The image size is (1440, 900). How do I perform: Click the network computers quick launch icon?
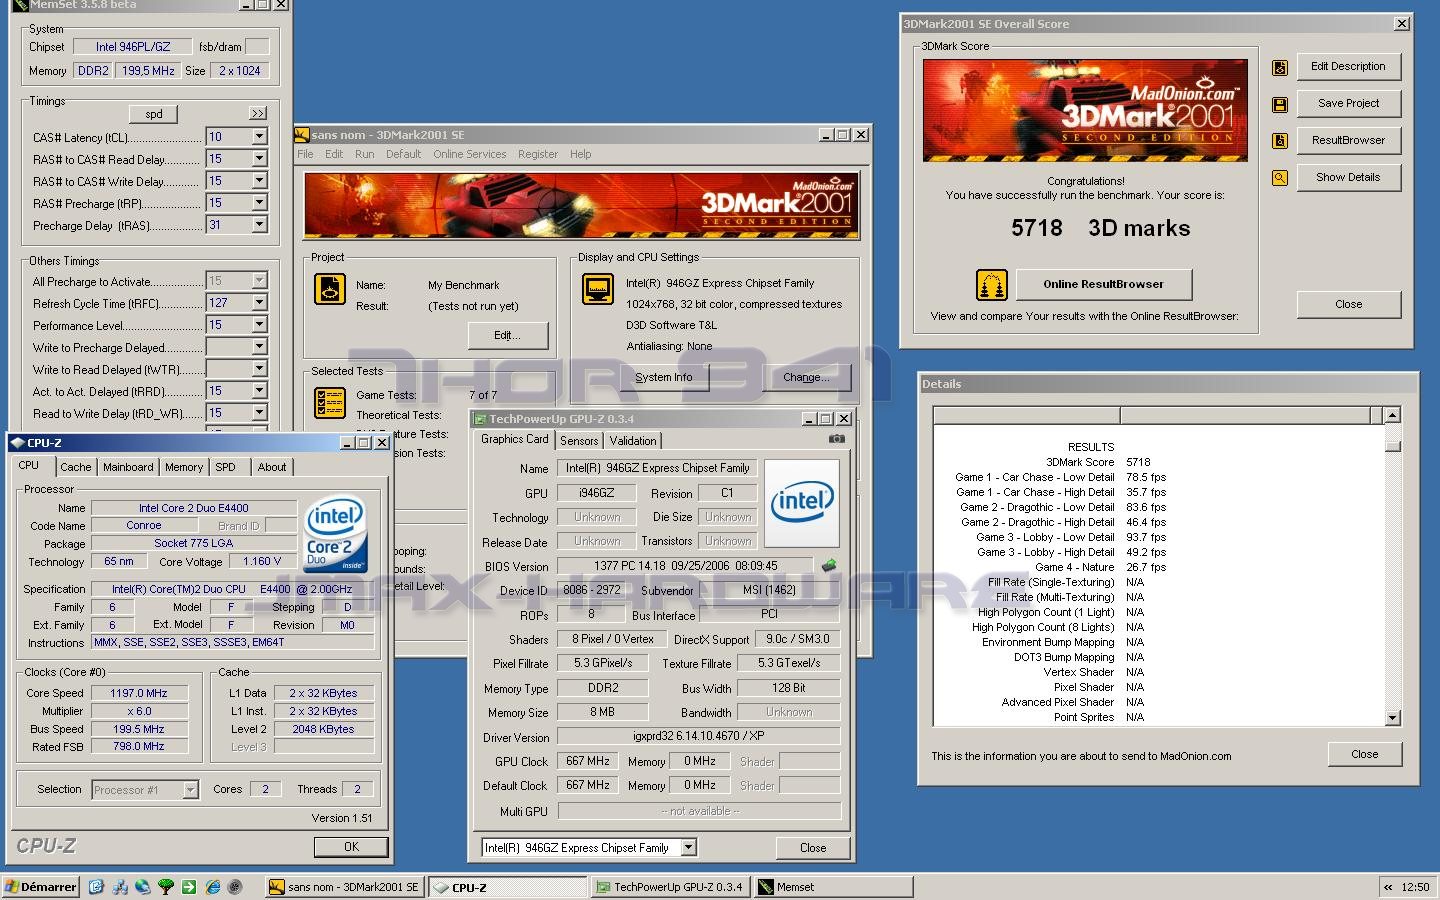click(x=120, y=886)
